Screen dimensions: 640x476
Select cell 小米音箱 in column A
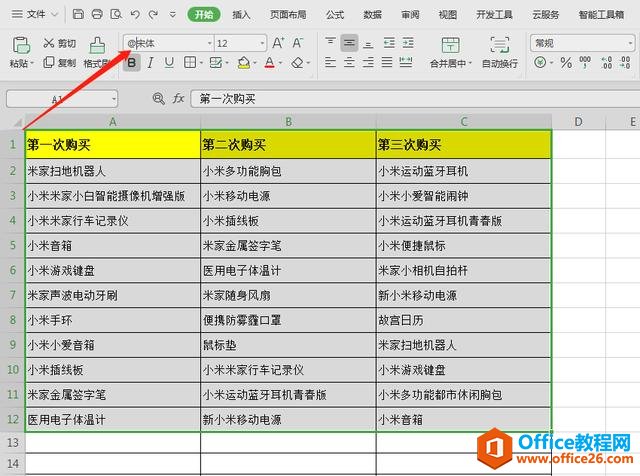point(113,246)
